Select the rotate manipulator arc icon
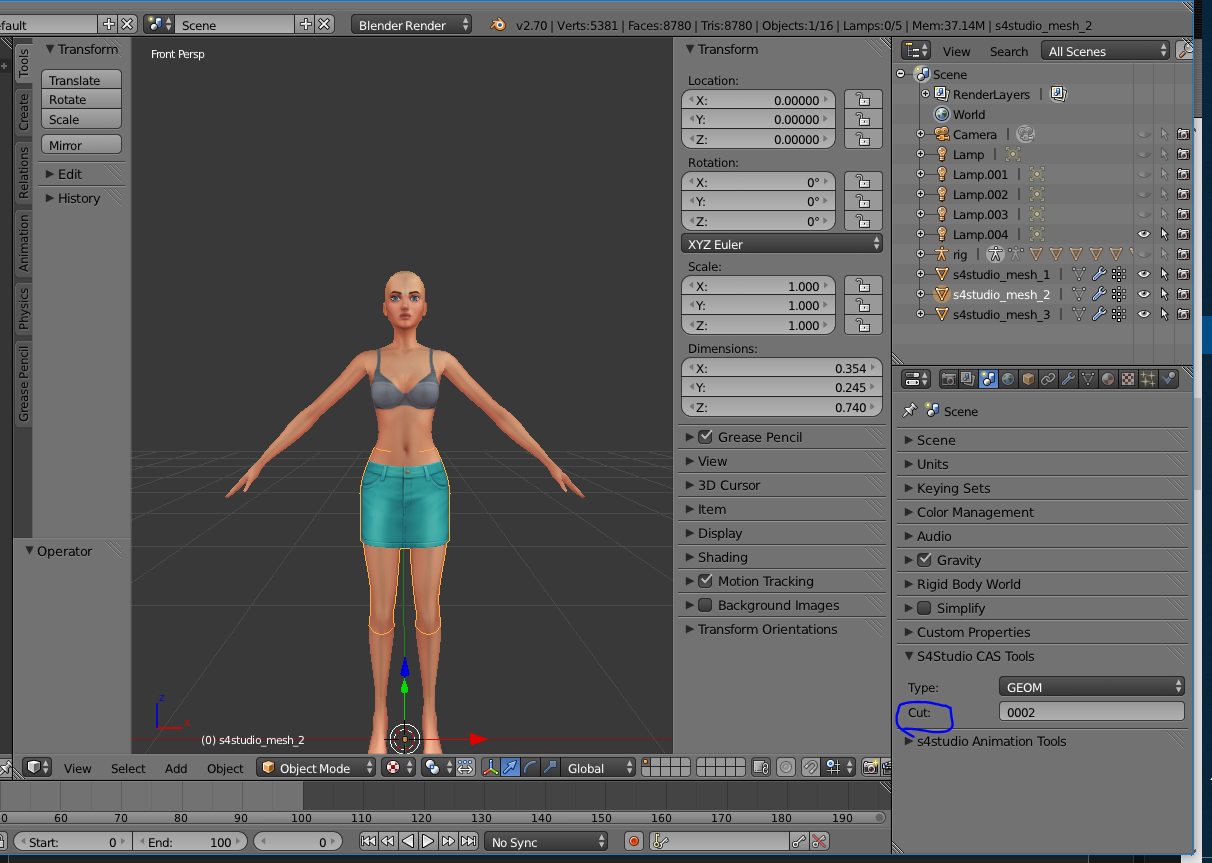This screenshot has height=863, width=1212. pos(530,767)
